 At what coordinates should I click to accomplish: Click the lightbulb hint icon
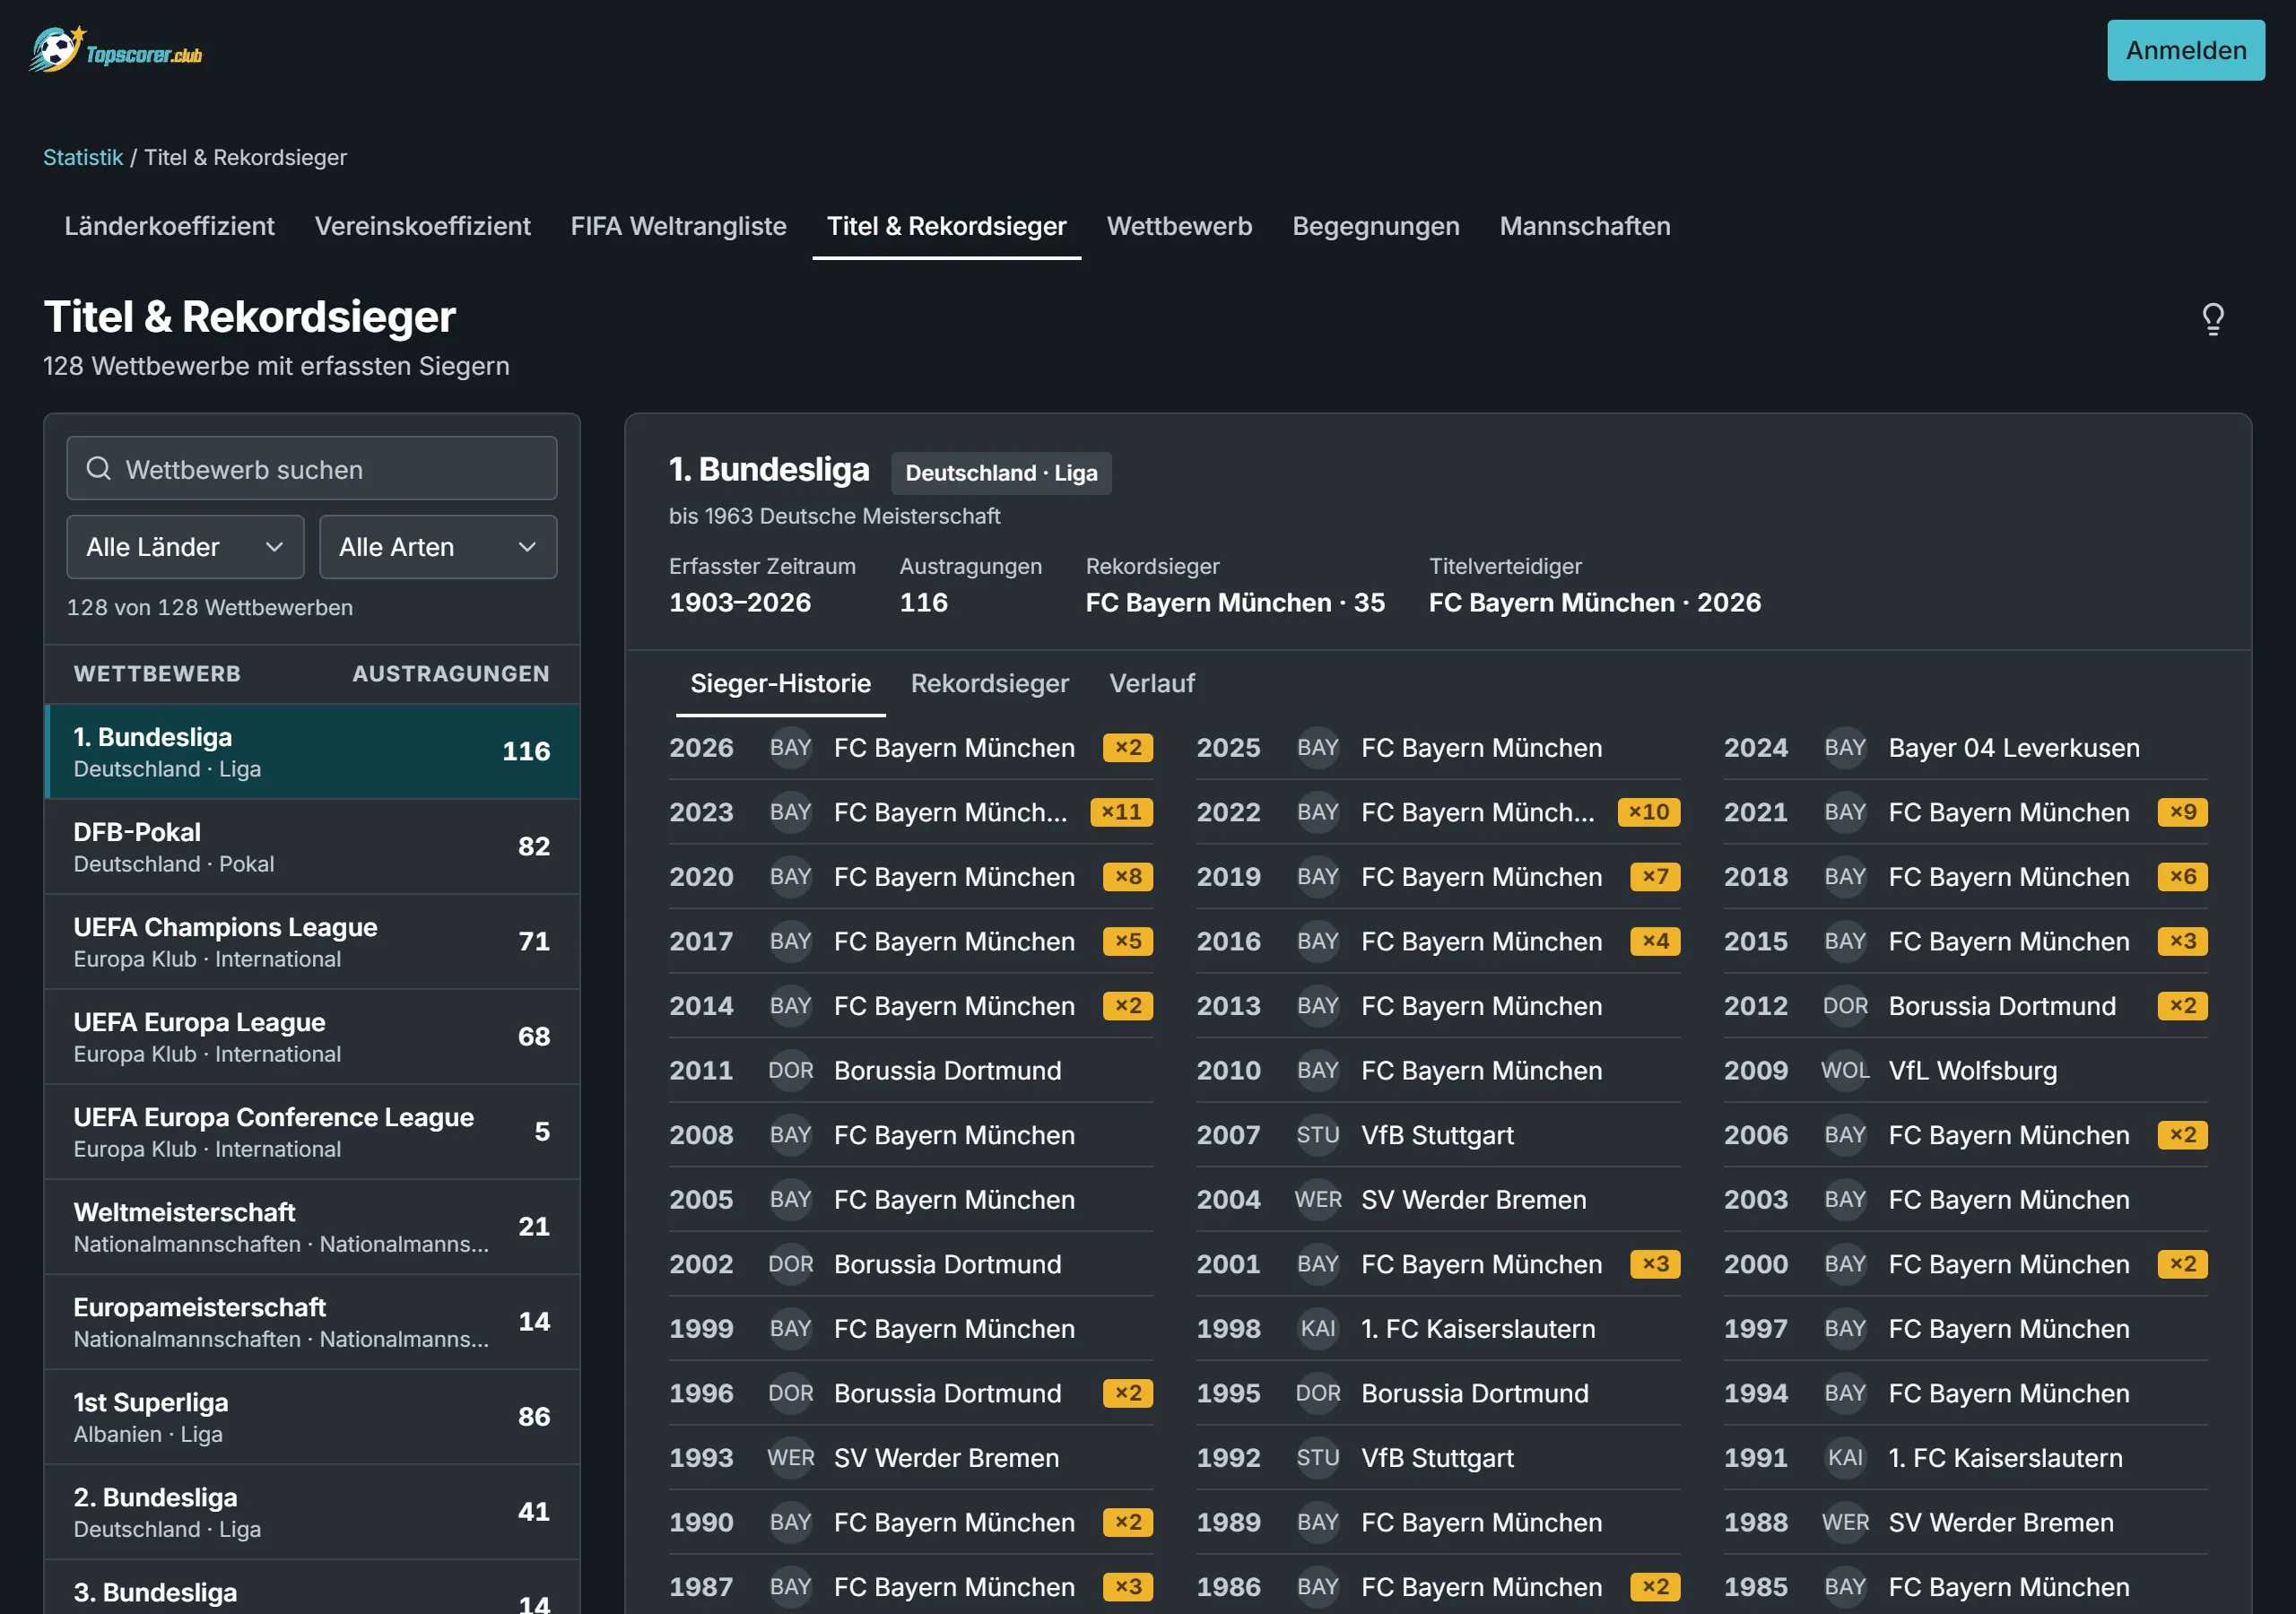tap(2212, 319)
